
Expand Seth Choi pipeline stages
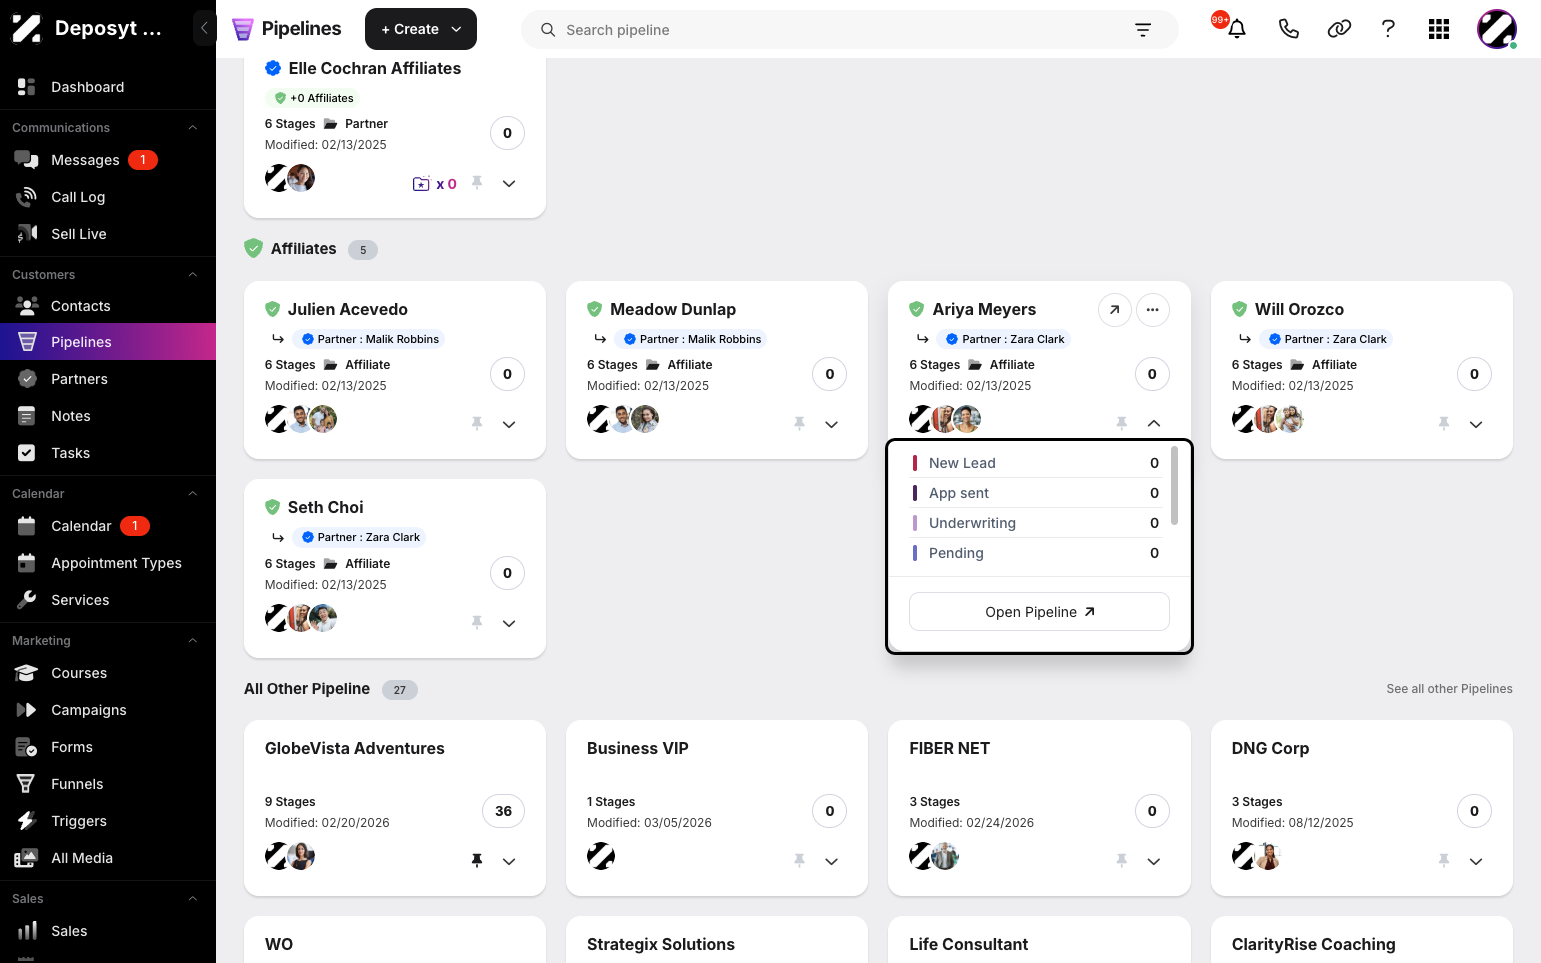(509, 623)
